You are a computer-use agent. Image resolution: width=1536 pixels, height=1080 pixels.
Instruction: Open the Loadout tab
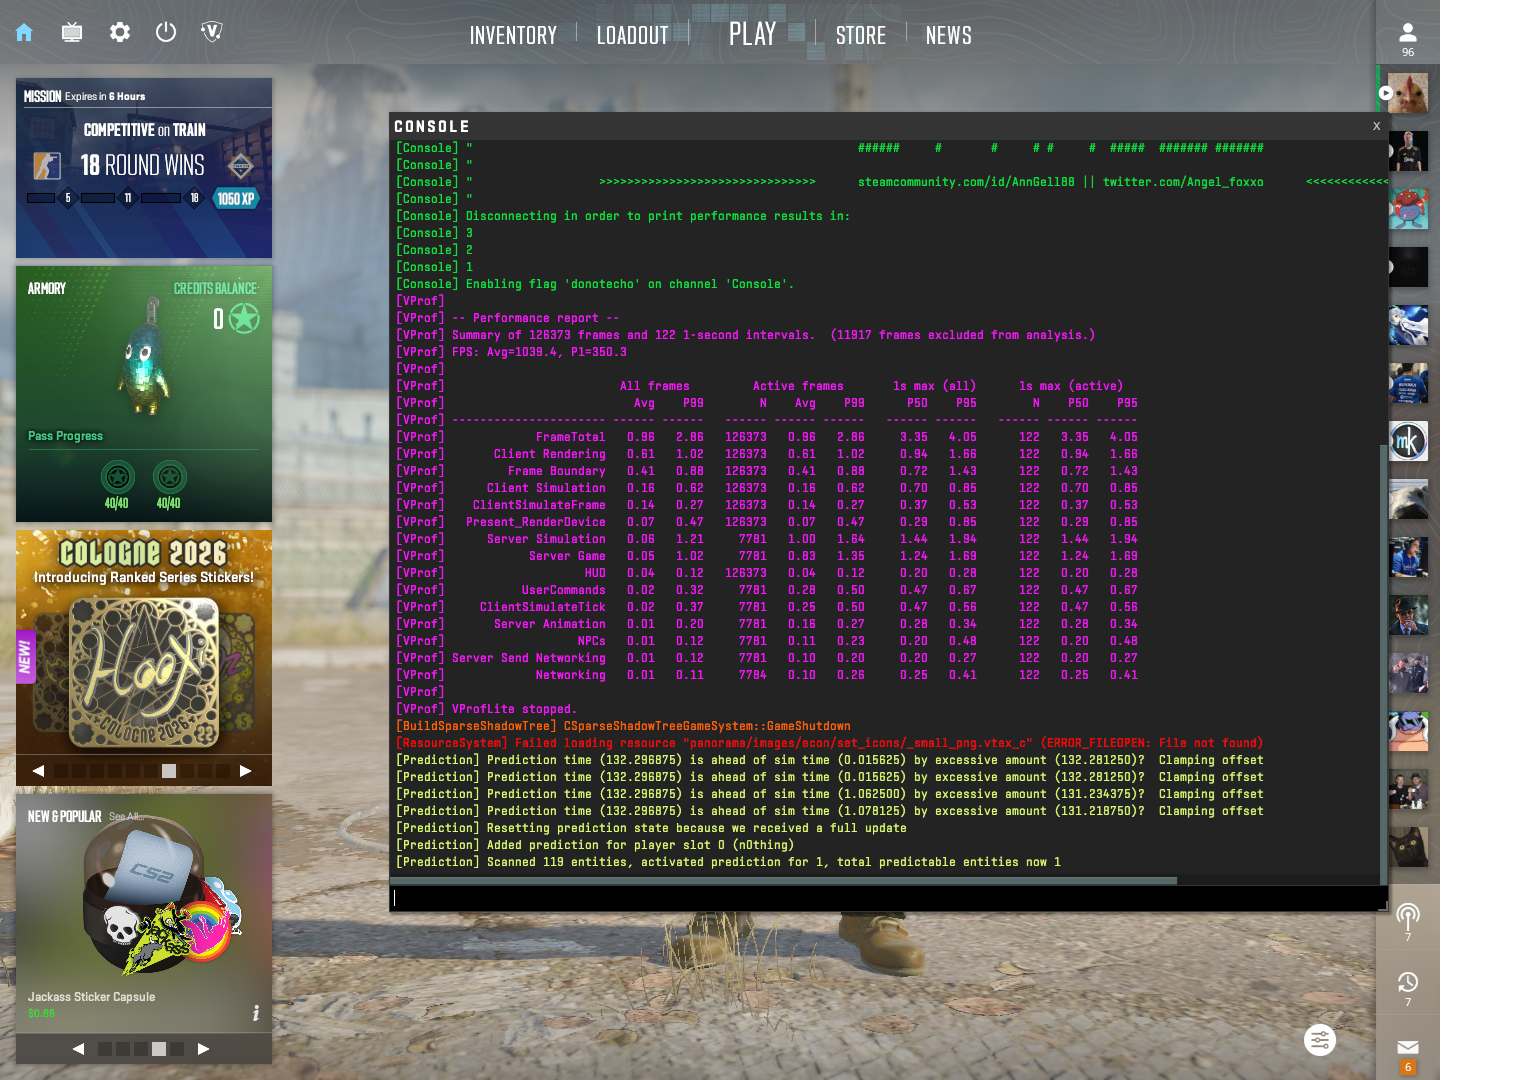pos(632,35)
